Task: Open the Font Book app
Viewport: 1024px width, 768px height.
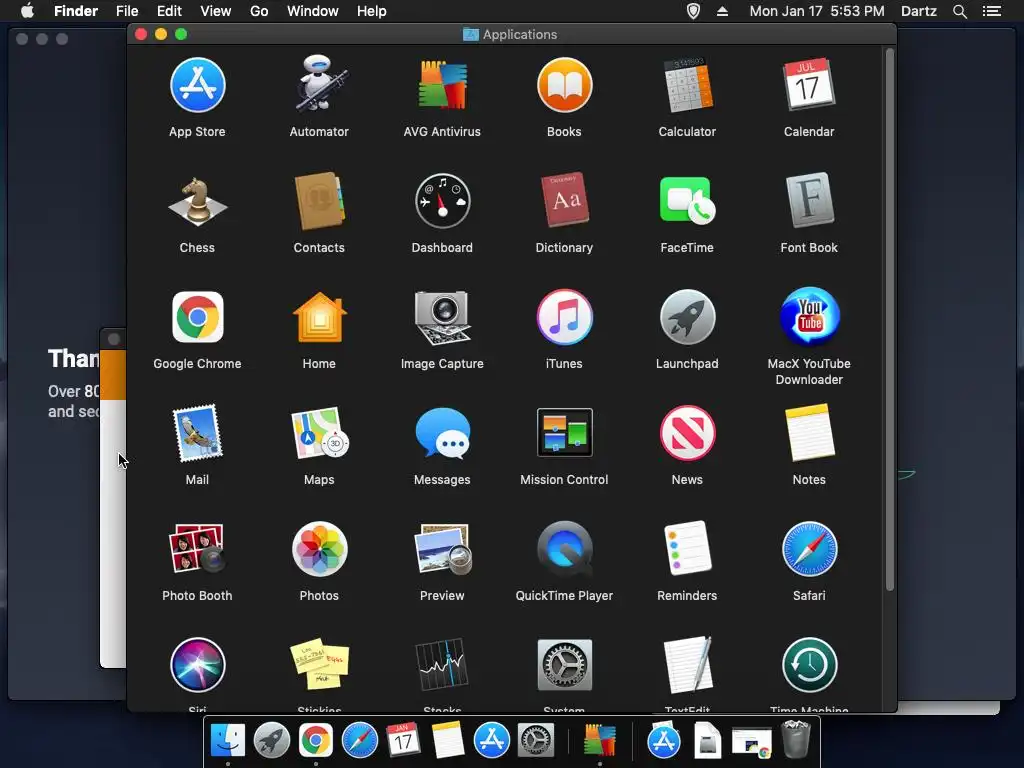Action: 808,200
